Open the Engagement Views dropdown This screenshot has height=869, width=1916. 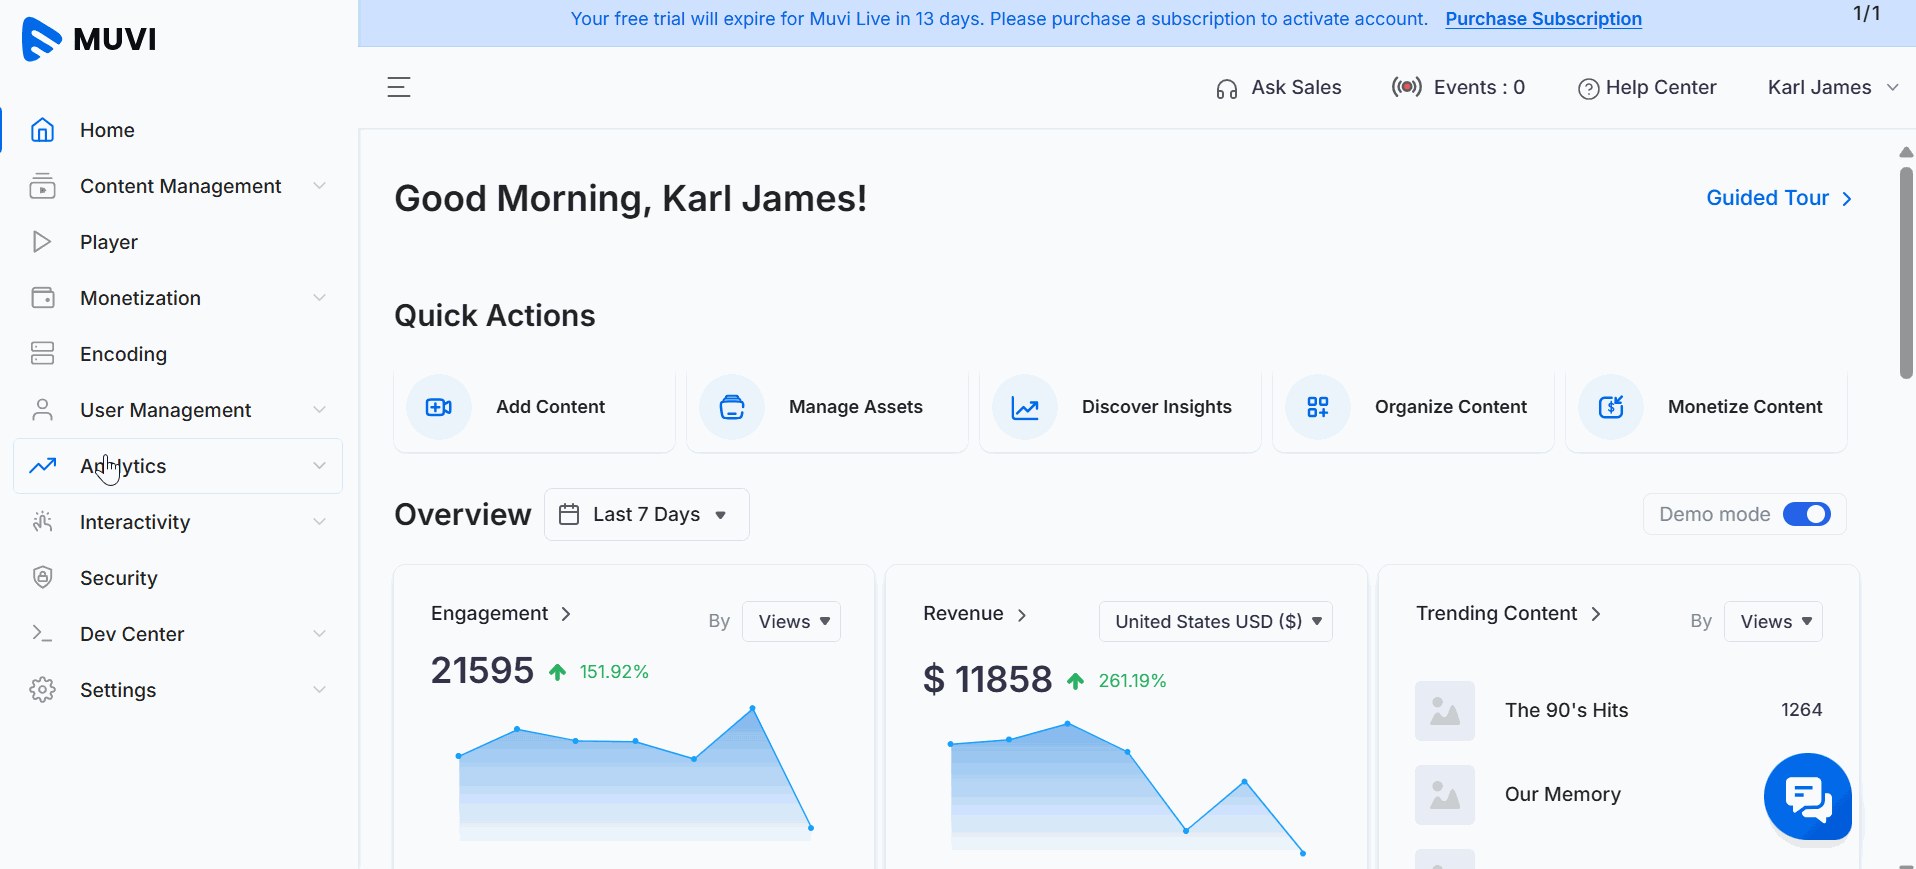[x=791, y=622]
